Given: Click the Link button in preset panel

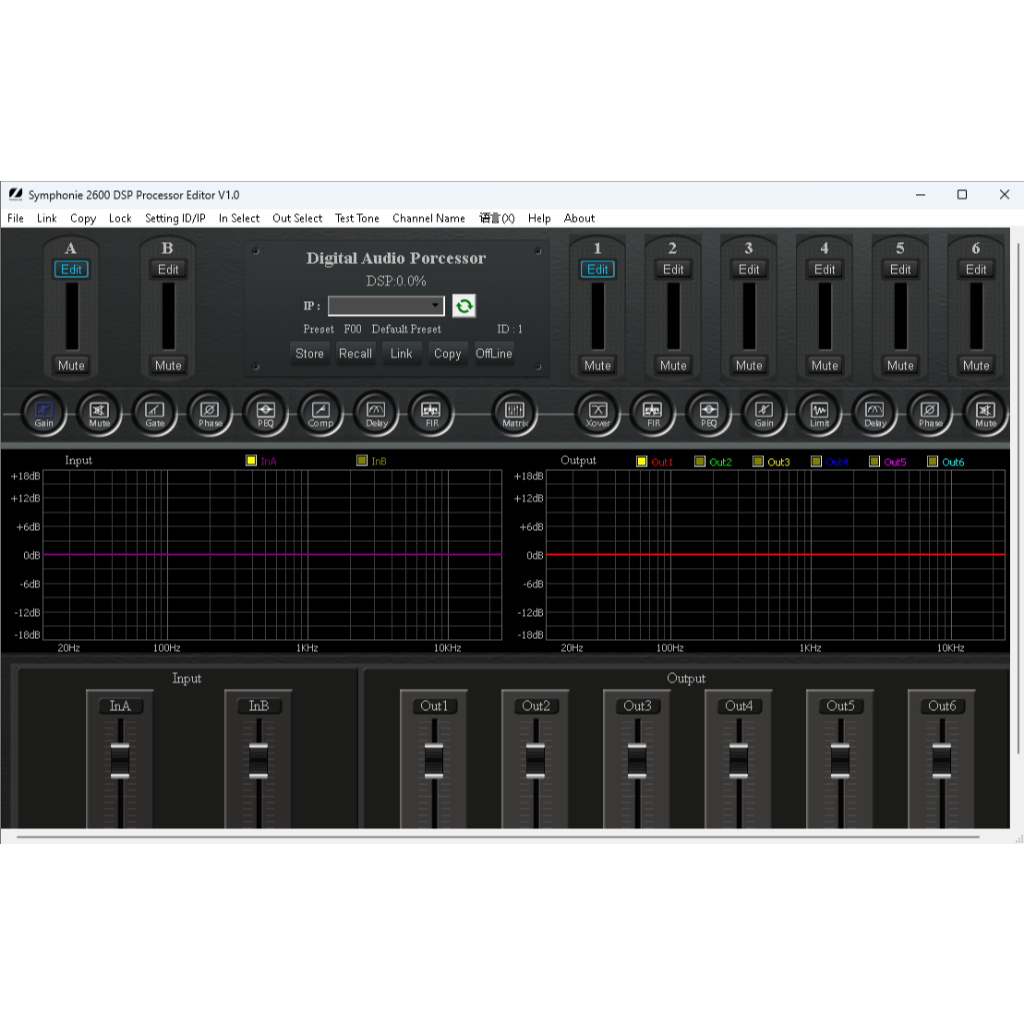Looking at the screenshot, I should click(401, 353).
